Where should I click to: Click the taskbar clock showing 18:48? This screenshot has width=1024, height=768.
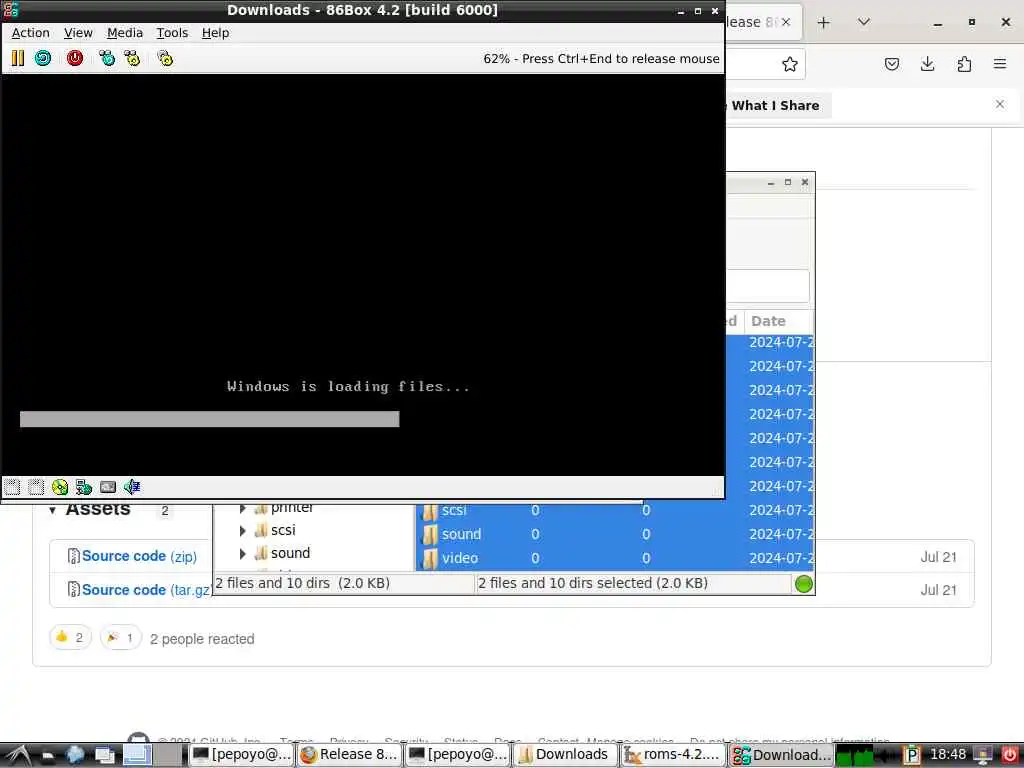coord(948,754)
